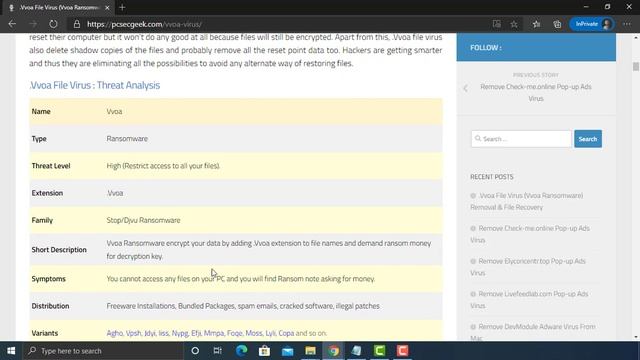The width and height of the screenshot is (640, 360).
Task: Select the 'Ransomware' Type cell
Action: click(127, 138)
